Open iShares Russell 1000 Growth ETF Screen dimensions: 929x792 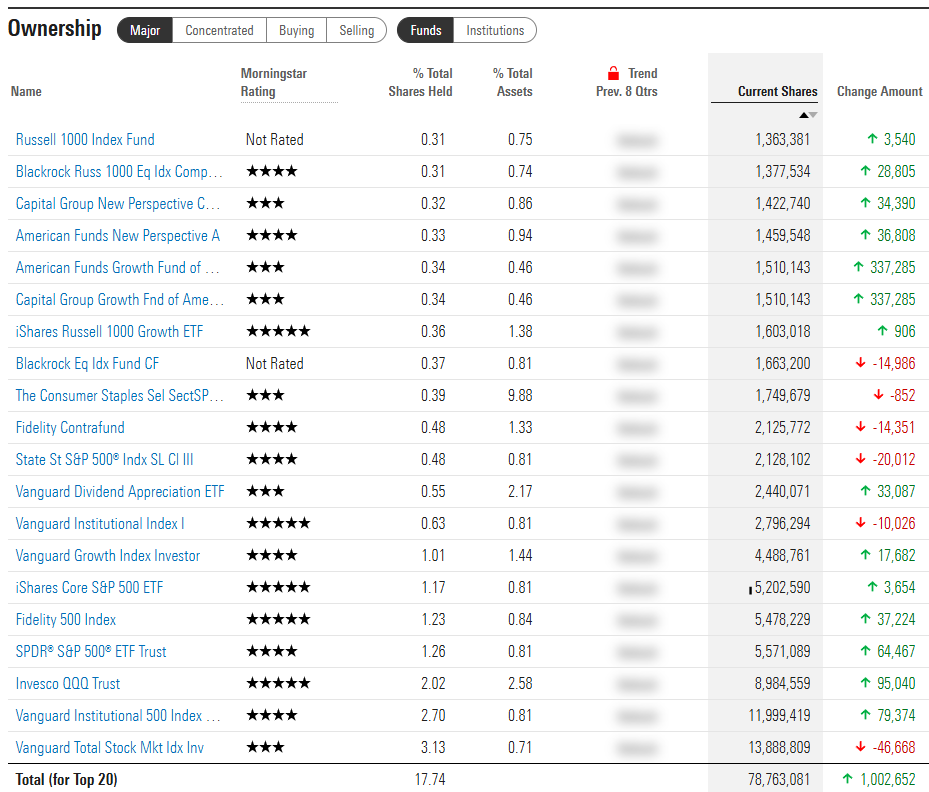[109, 332]
